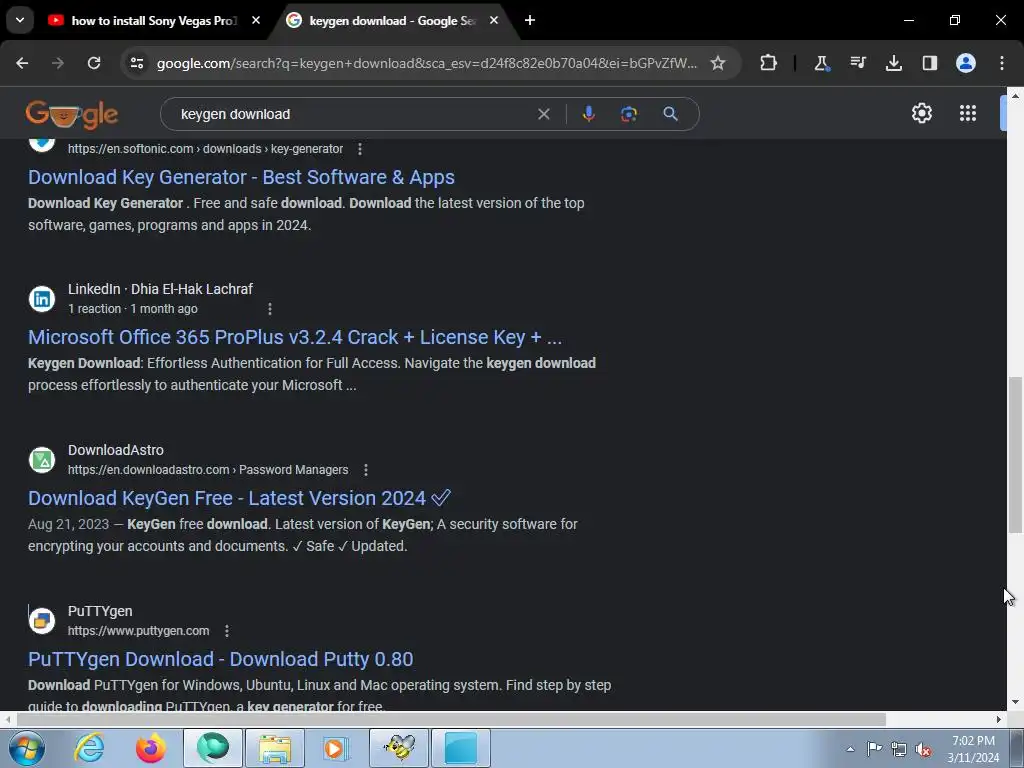Click the DownloadAstro favicon

tap(42, 460)
